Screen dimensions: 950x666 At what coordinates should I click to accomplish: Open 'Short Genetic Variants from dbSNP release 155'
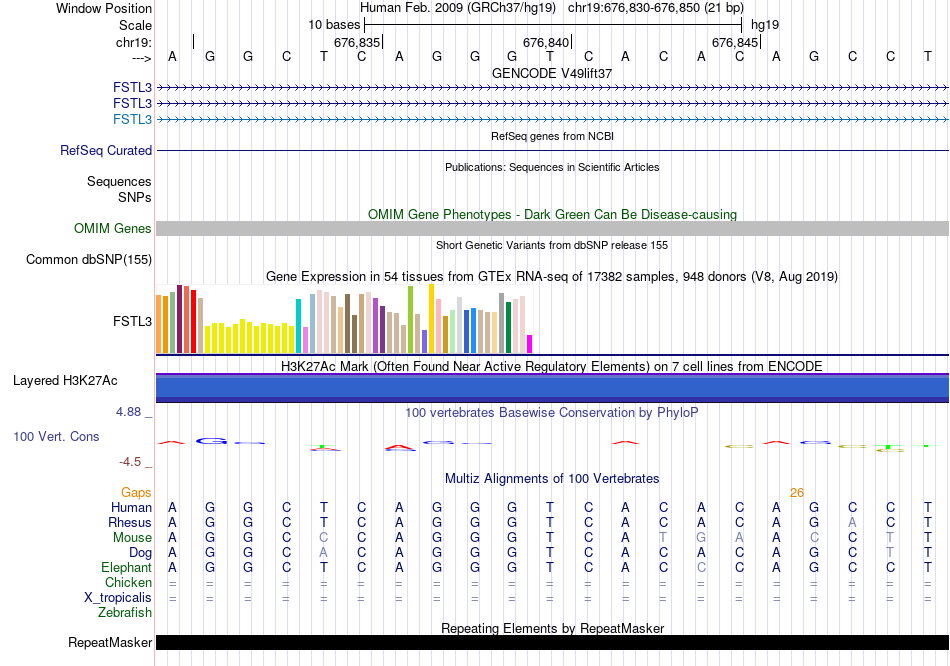click(x=552, y=245)
